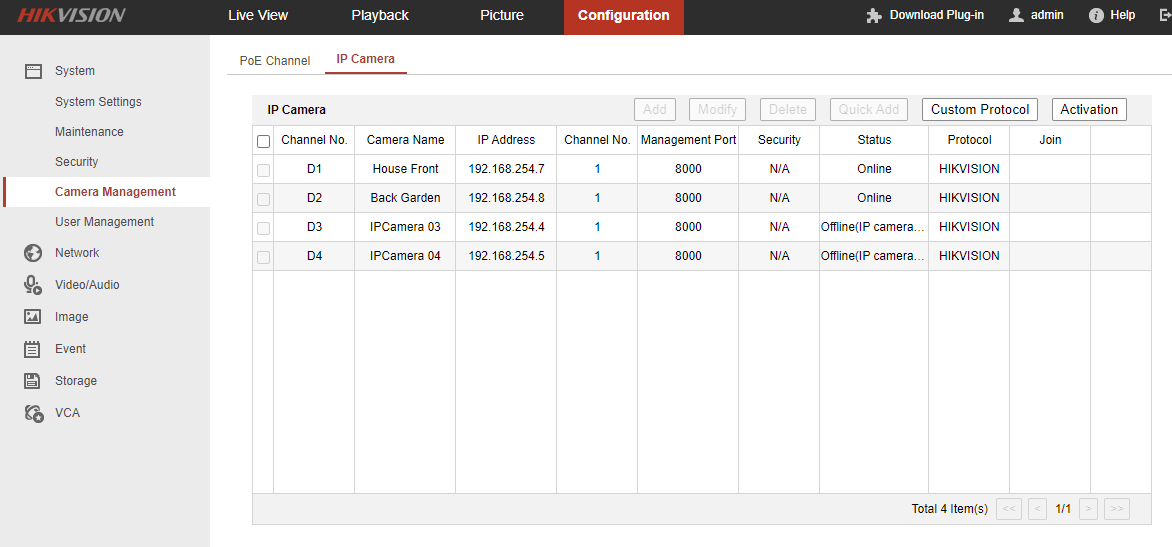This screenshot has height=547, width=1172.
Task: Select the checkbox for D3 camera row
Action: coord(264,228)
